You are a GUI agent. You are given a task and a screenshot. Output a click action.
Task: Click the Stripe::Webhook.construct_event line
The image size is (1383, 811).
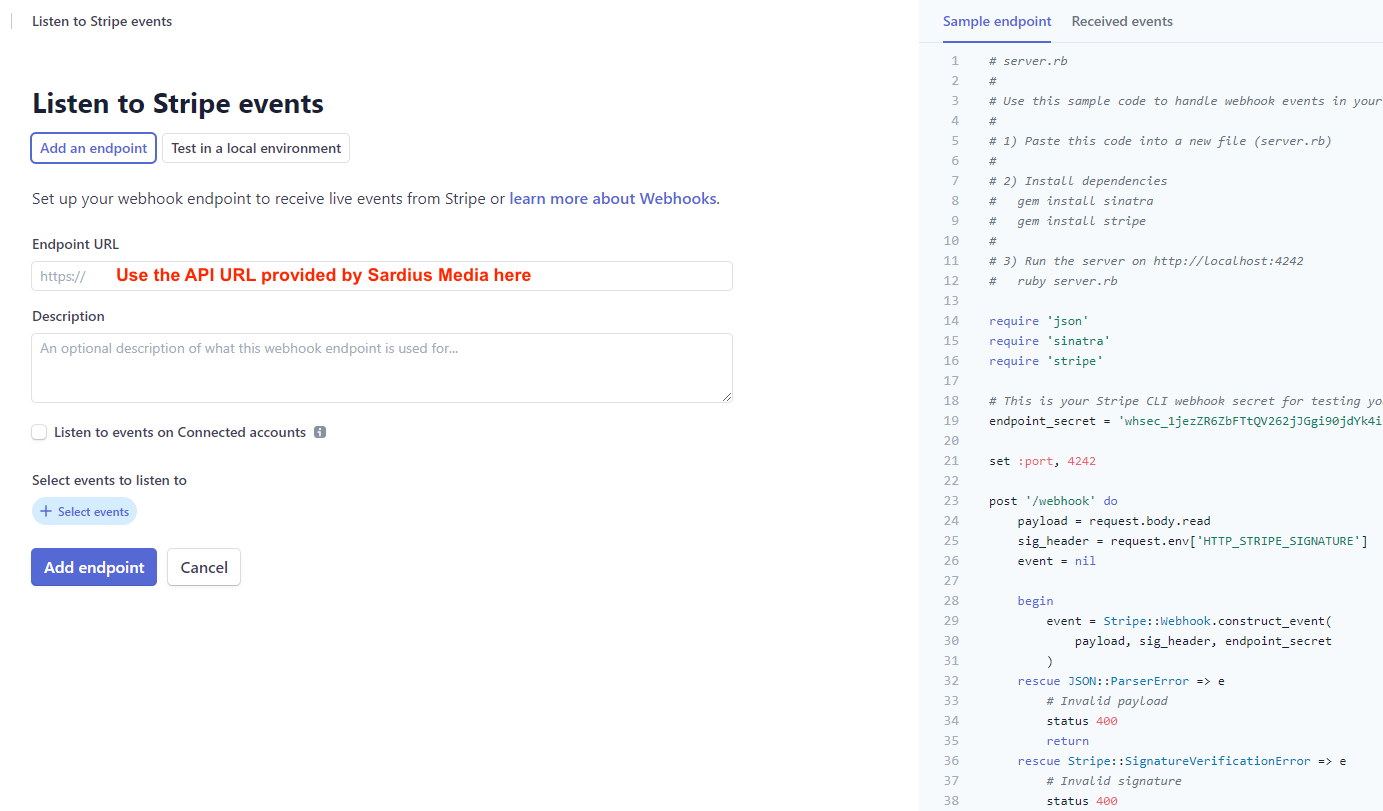pos(1190,621)
